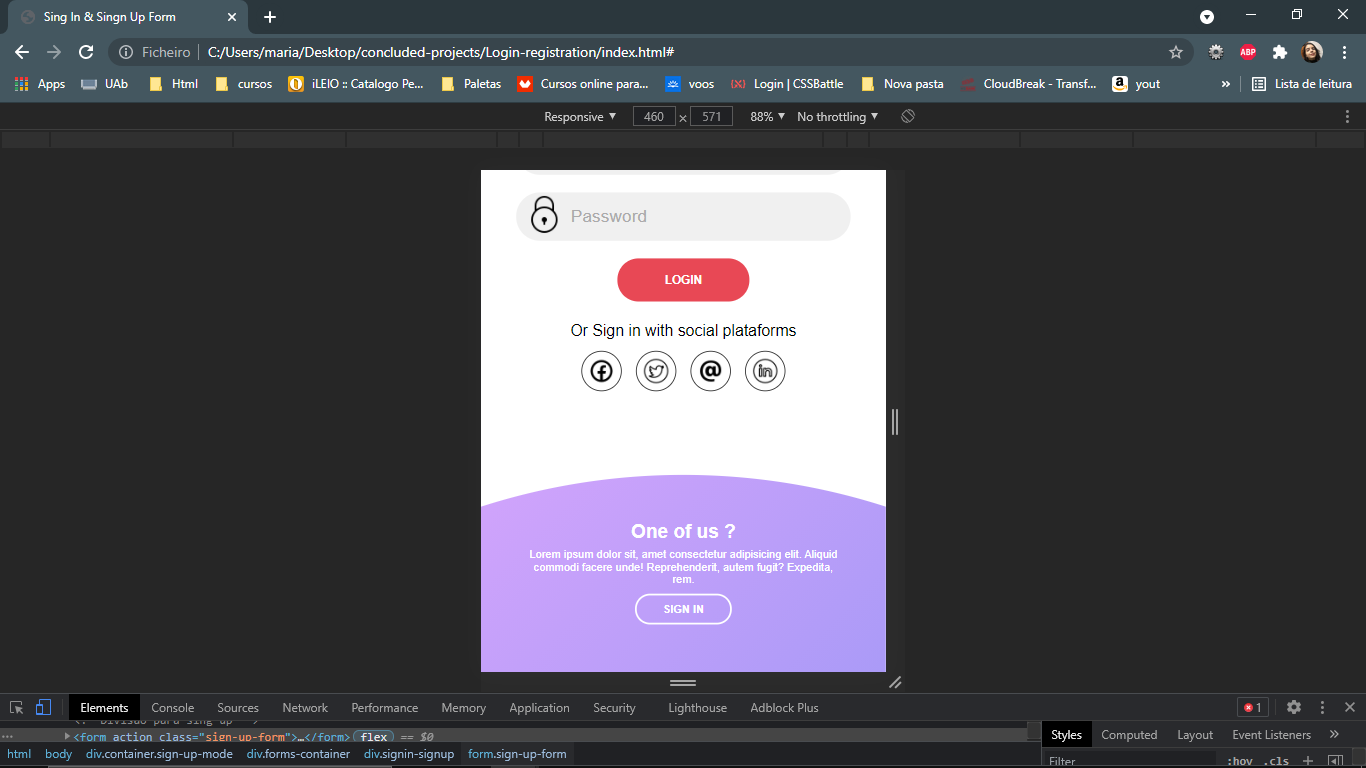Open the Layout pane tab
1366x768 pixels.
point(1195,734)
